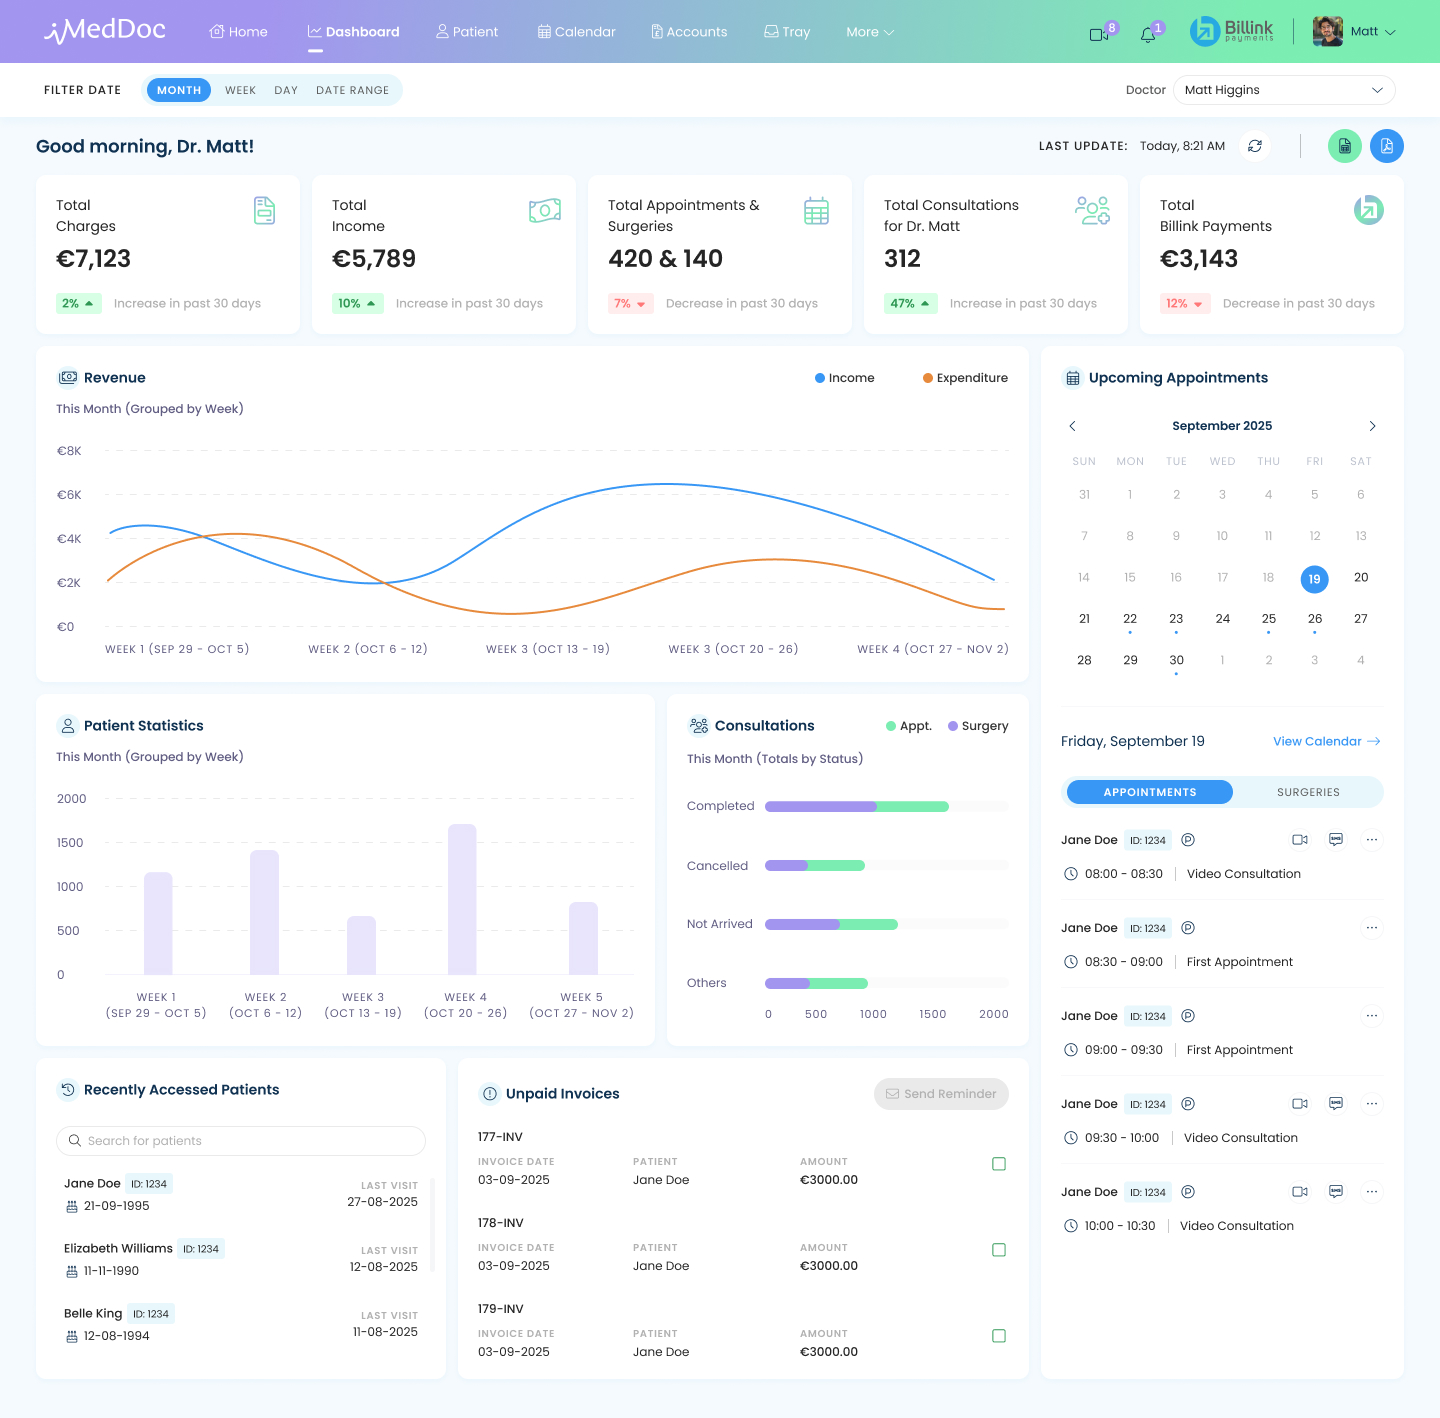The image size is (1440, 1418).
Task: Filter date by Month
Action: coord(179,90)
